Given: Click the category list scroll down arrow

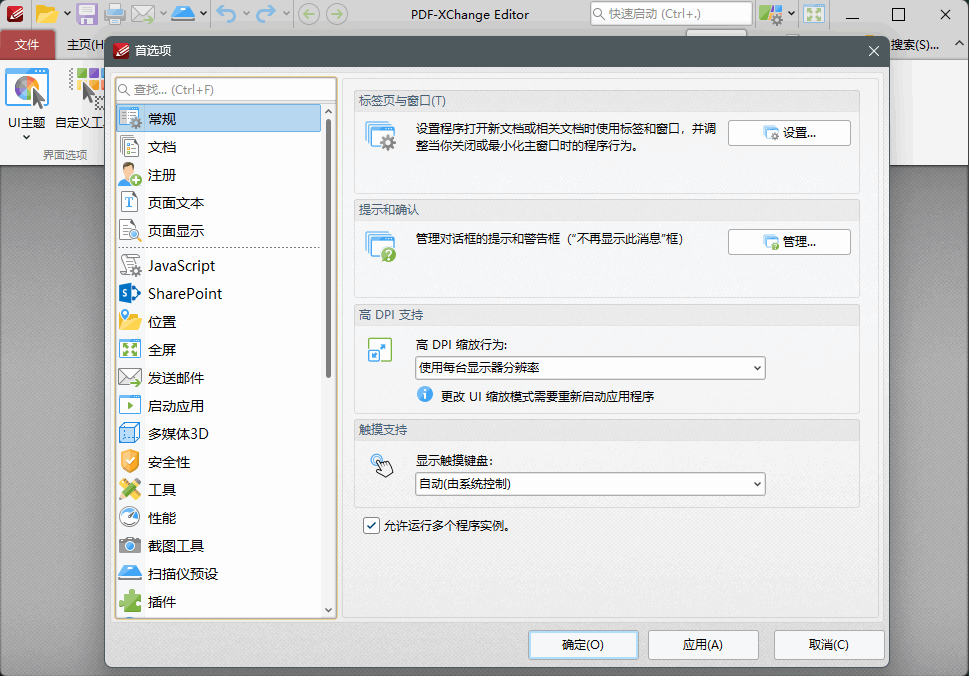Looking at the screenshot, I should [328, 610].
